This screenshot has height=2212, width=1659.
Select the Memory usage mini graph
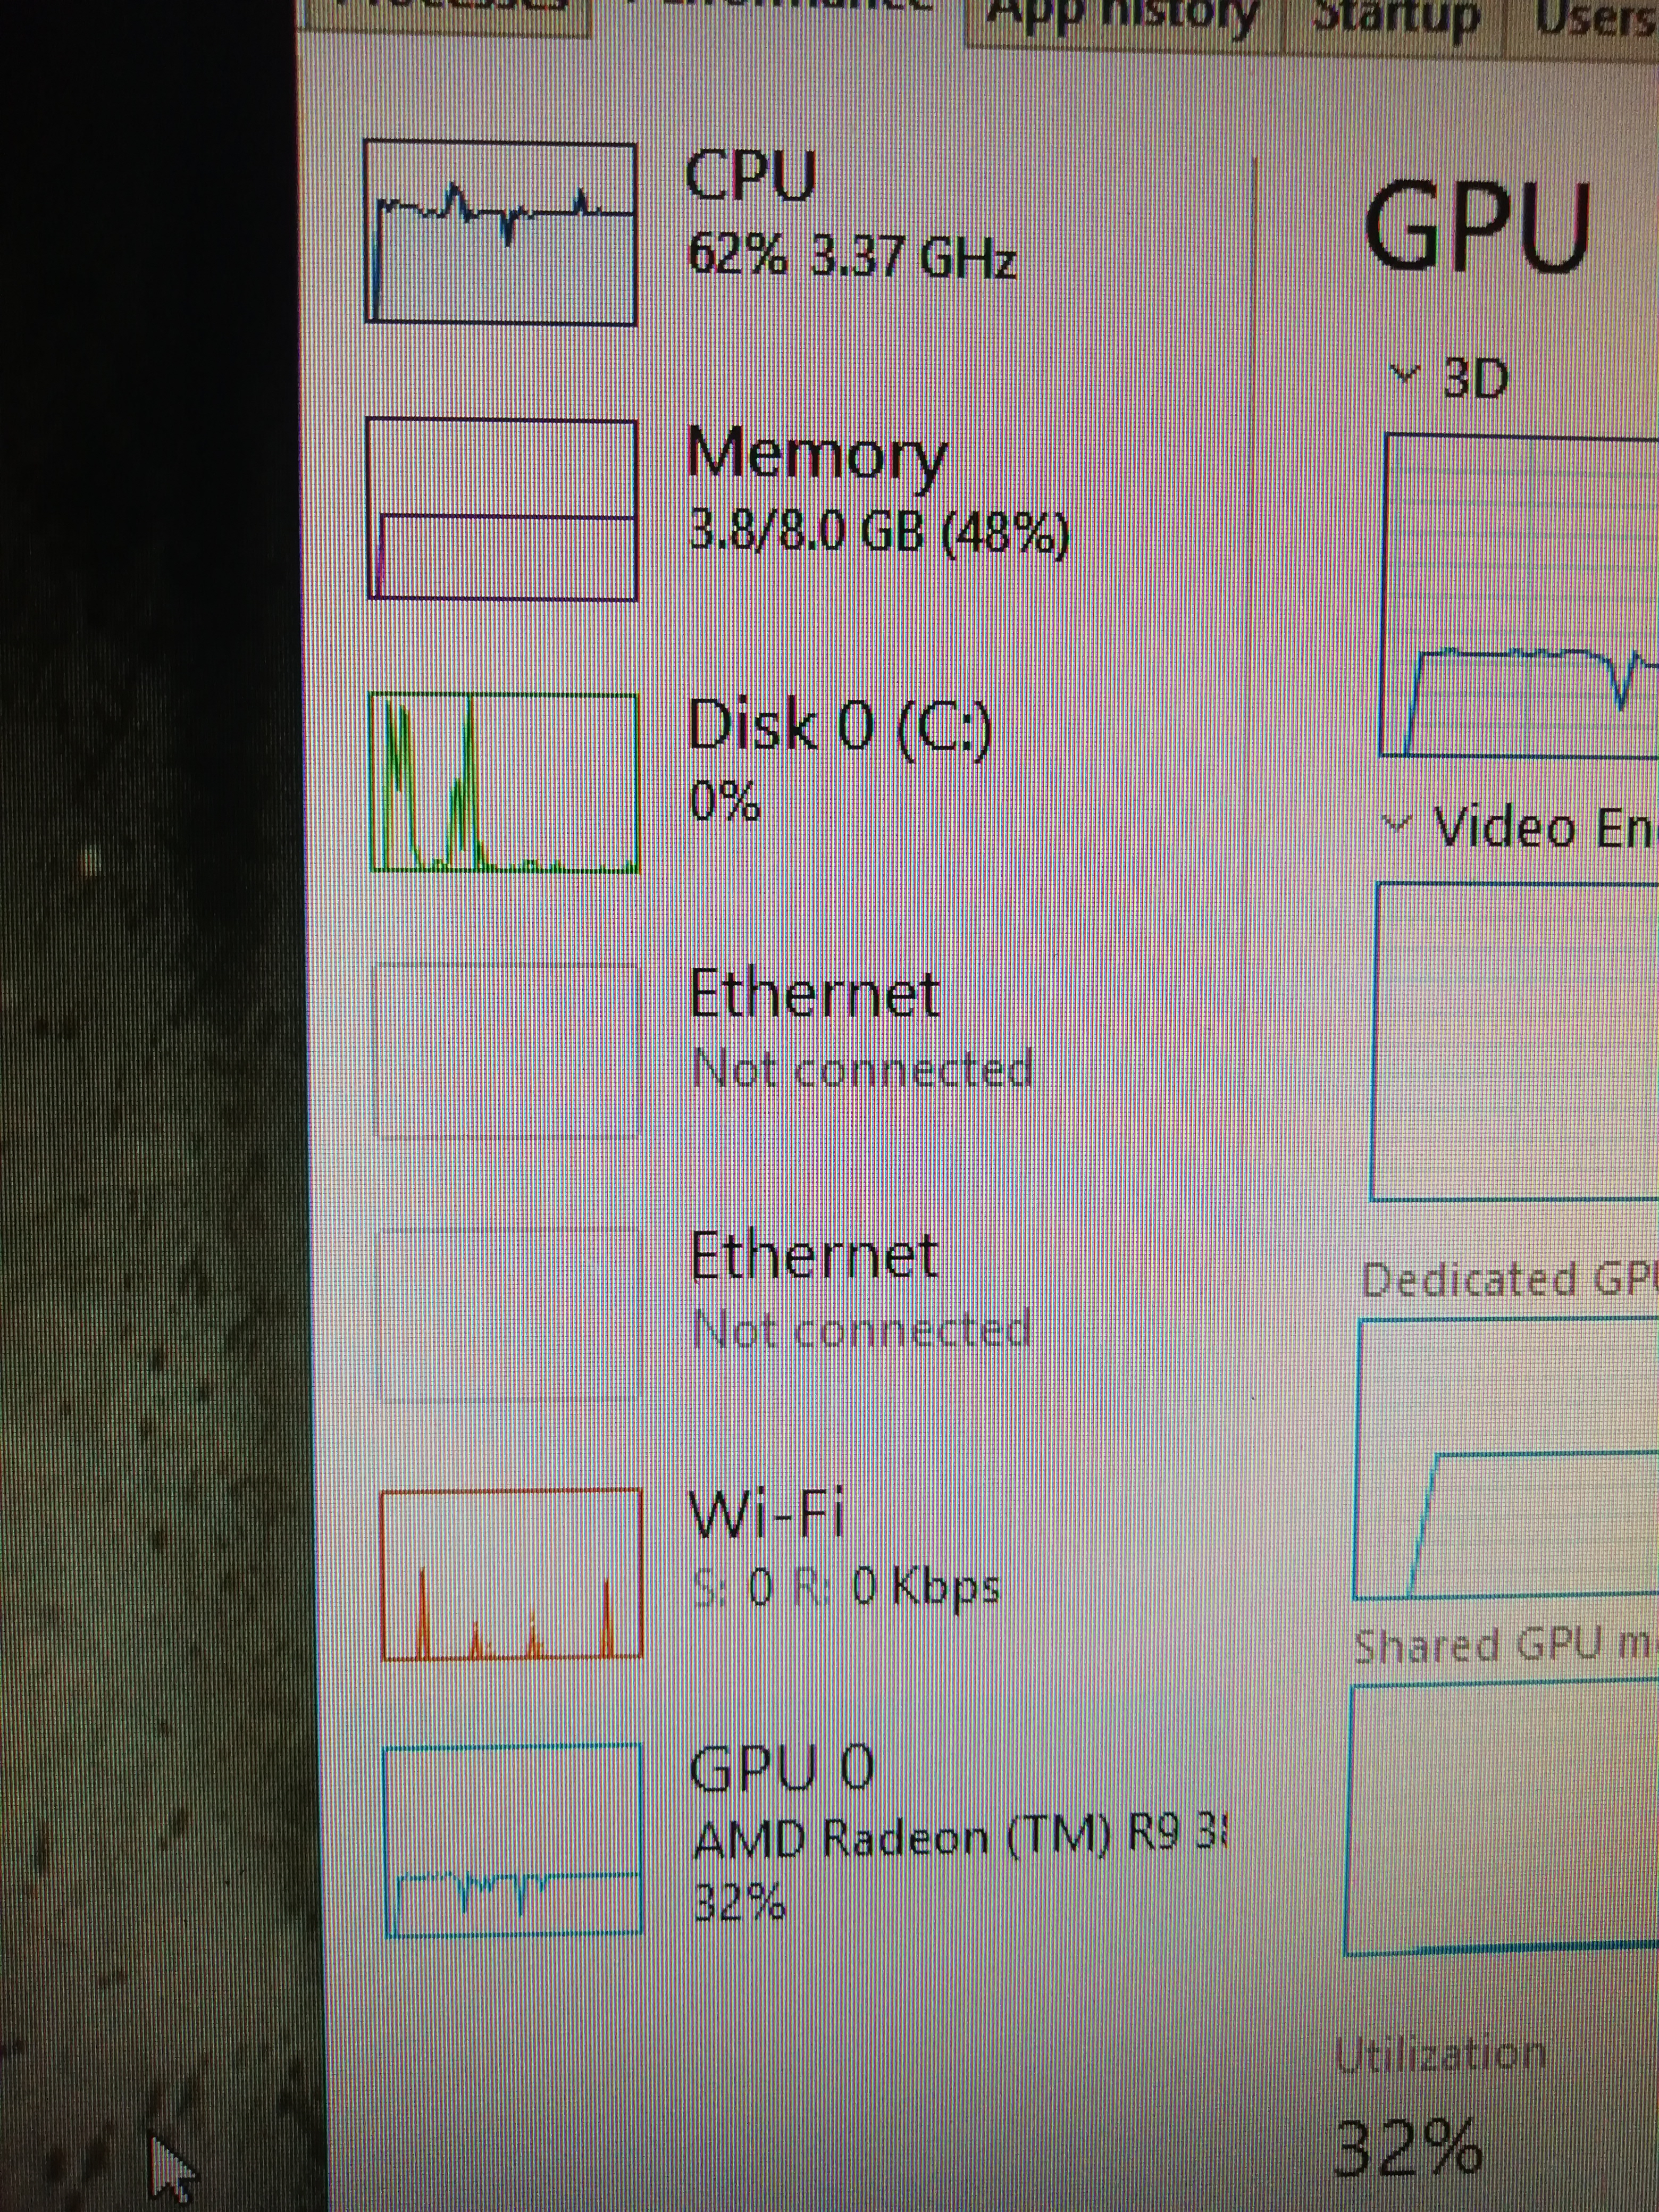[x=502, y=509]
